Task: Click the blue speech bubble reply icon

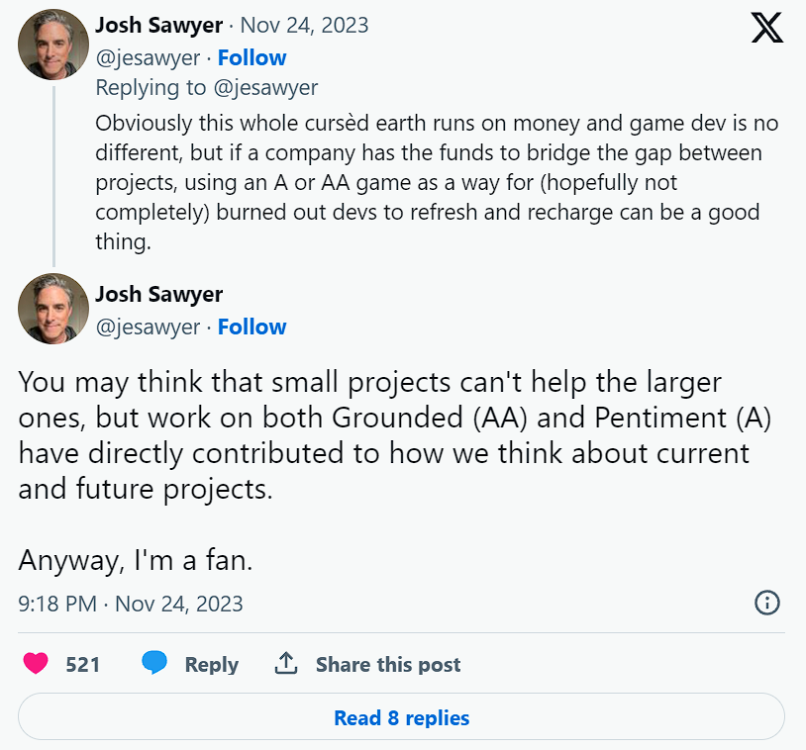Action: [x=154, y=663]
